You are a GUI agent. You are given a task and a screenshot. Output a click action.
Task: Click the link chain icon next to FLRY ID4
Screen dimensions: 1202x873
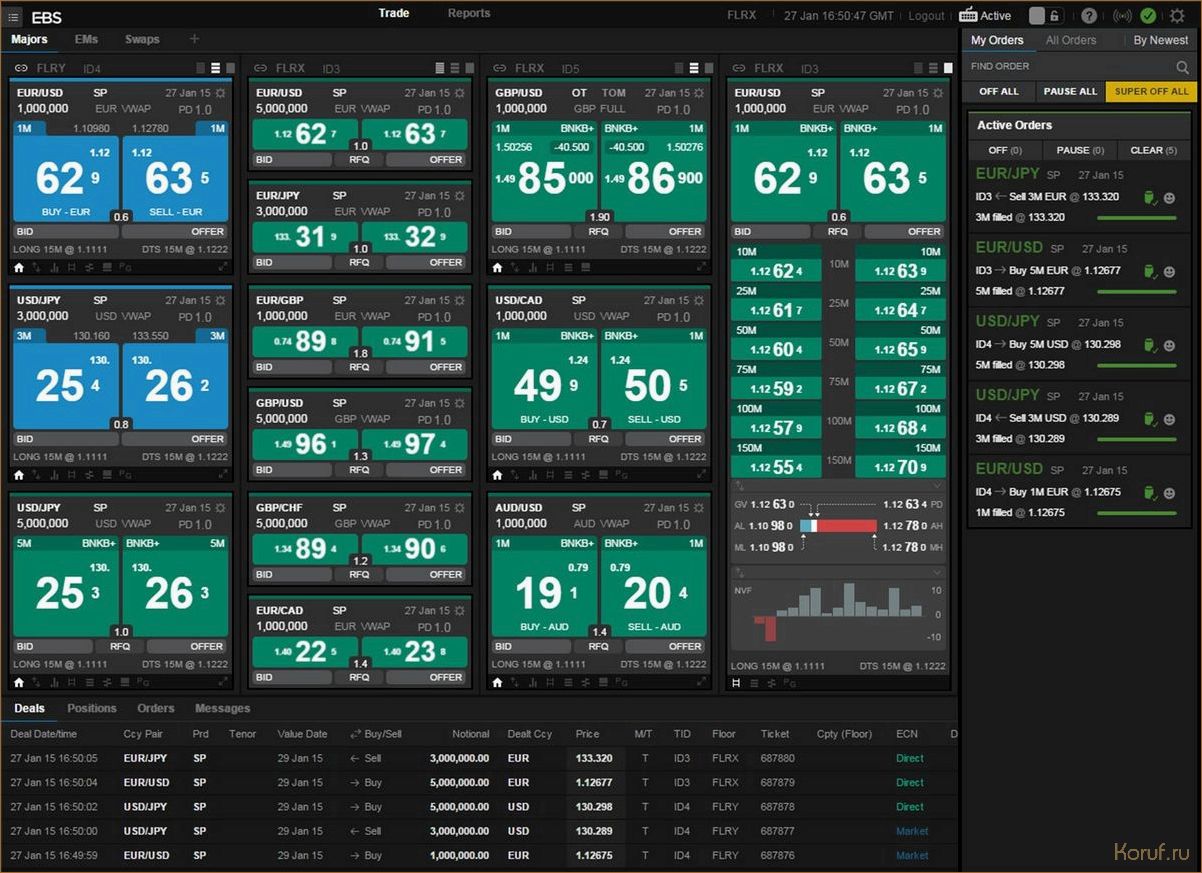pyautogui.click(x=20, y=68)
